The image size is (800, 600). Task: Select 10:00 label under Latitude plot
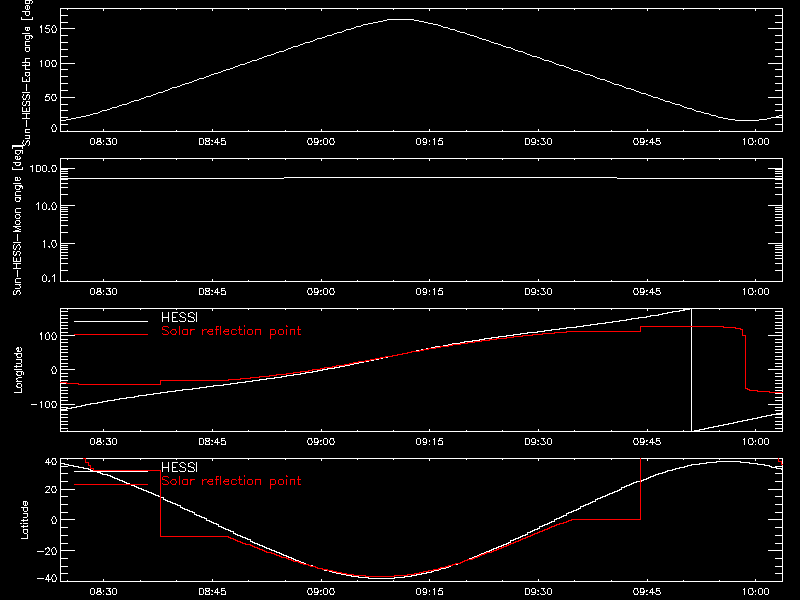click(756, 592)
